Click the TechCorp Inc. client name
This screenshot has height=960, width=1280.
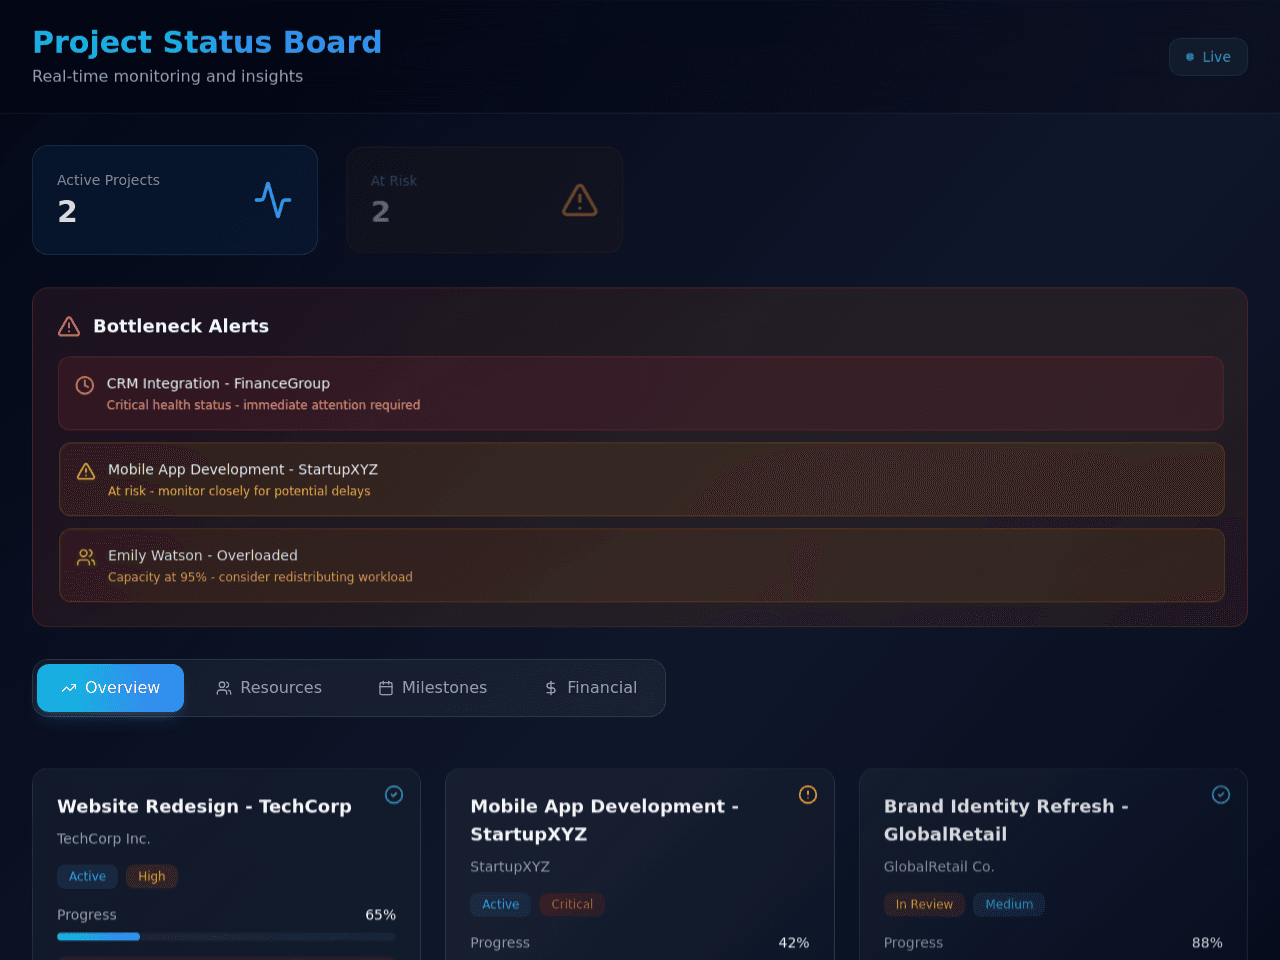pyautogui.click(x=104, y=839)
